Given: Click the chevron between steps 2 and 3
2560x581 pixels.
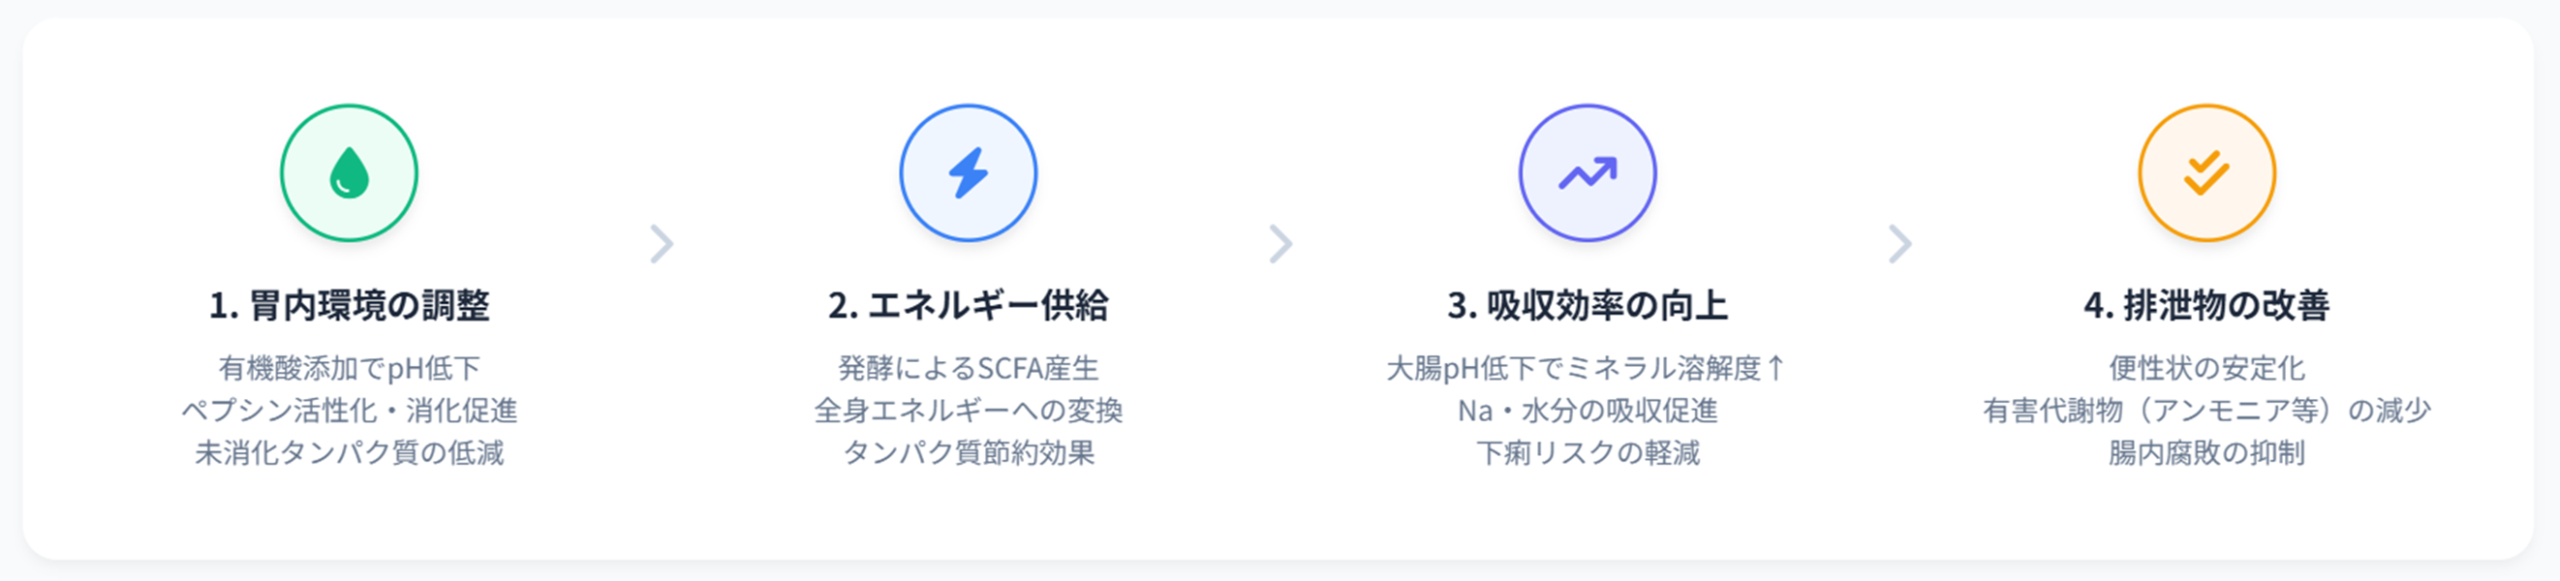Looking at the screenshot, I should point(1280,243).
